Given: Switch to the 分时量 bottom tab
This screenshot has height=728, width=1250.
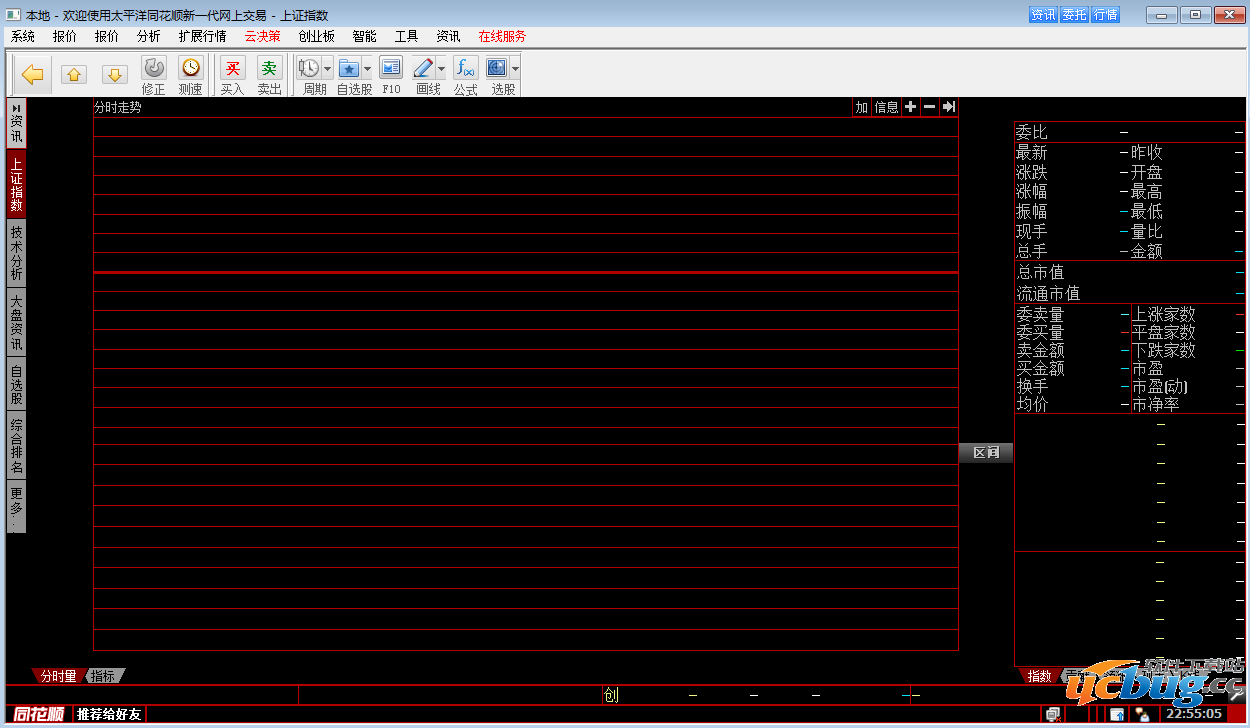Looking at the screenshot, I should pyautogui.click(x=58, y=676).
